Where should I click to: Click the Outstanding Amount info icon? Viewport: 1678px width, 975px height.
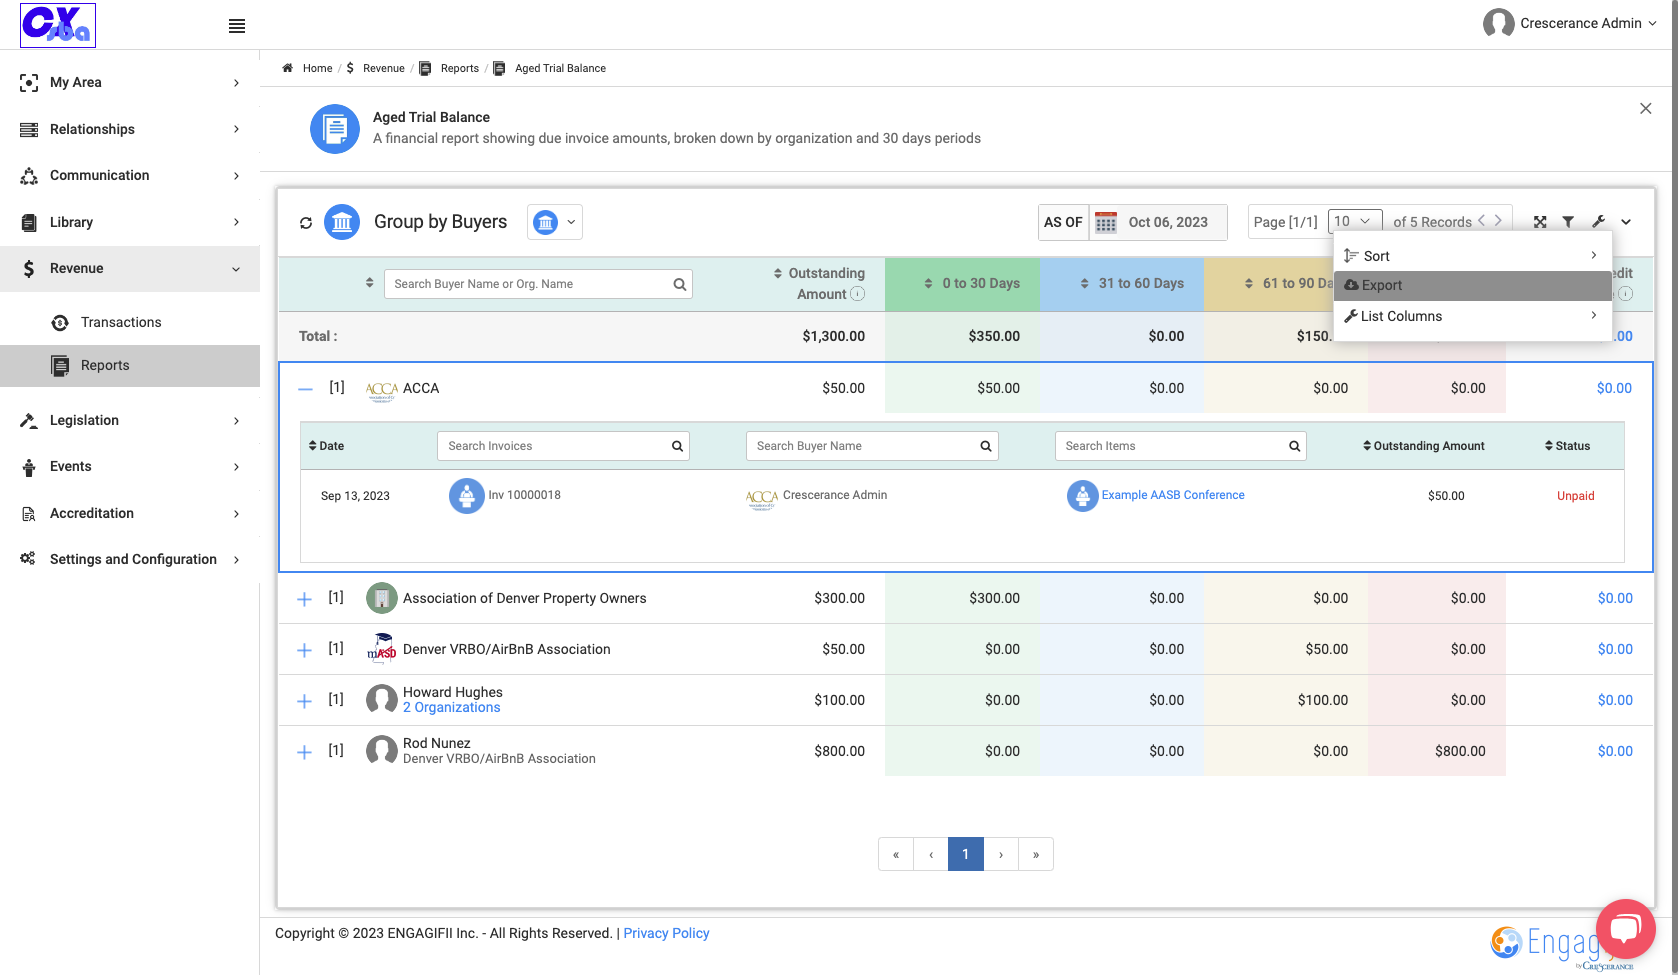[857, 294]
